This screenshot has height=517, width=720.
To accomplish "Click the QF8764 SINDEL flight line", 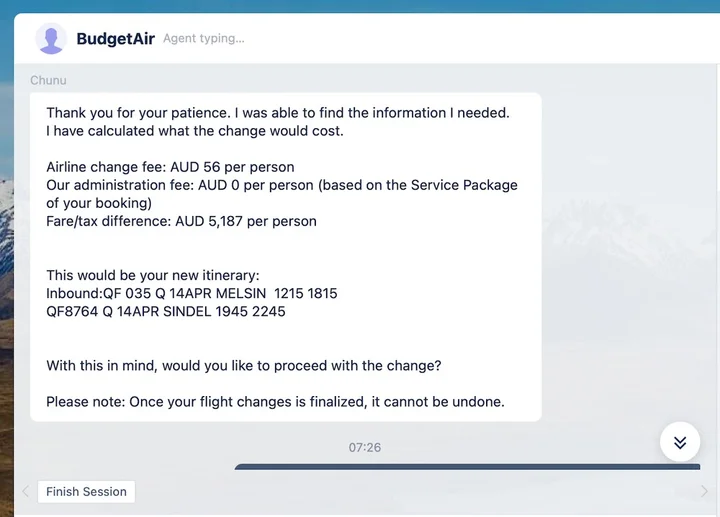I will [x=166, y=311].
